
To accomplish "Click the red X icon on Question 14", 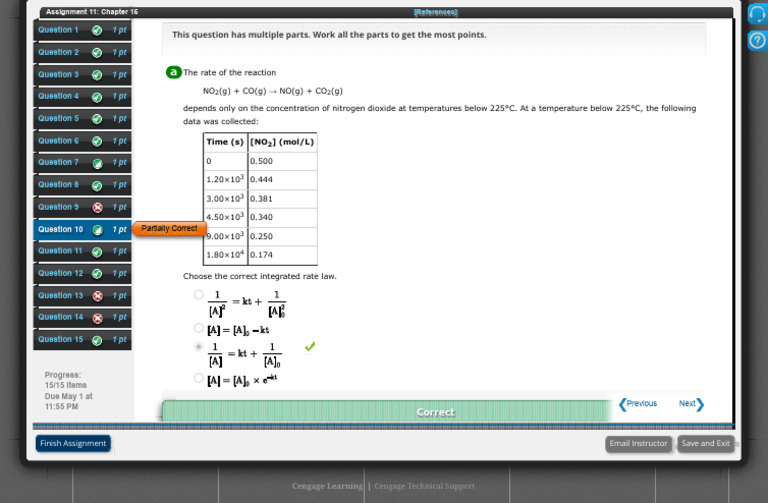I will coord(97,318).
